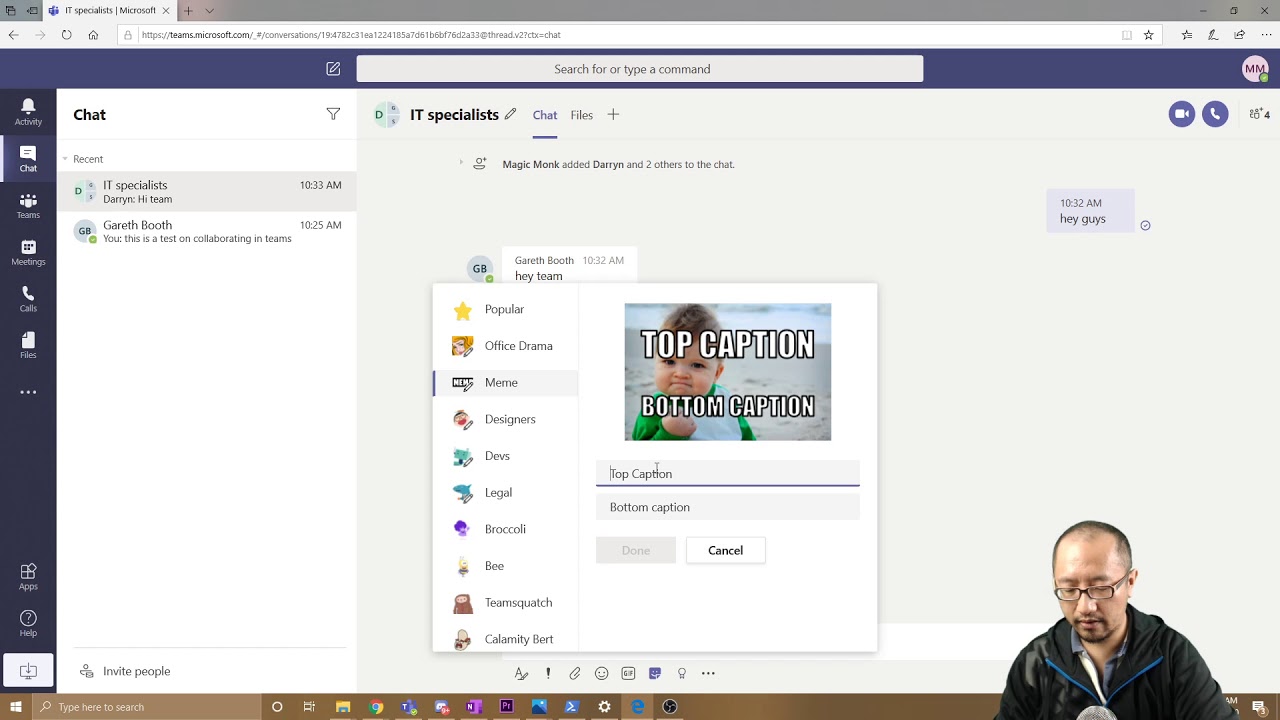
Task: Open Apps store in sidebar
Action: [28, 577]
